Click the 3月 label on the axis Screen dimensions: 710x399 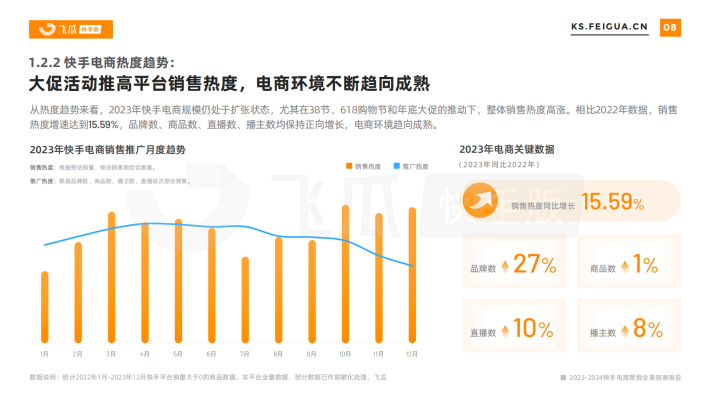pos(111,354)
